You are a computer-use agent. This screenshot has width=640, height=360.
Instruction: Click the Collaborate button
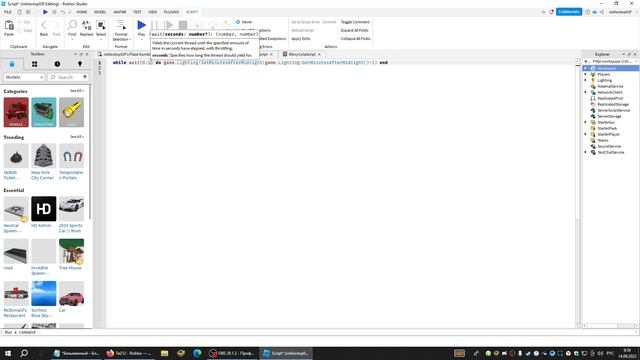coord(569,12)
